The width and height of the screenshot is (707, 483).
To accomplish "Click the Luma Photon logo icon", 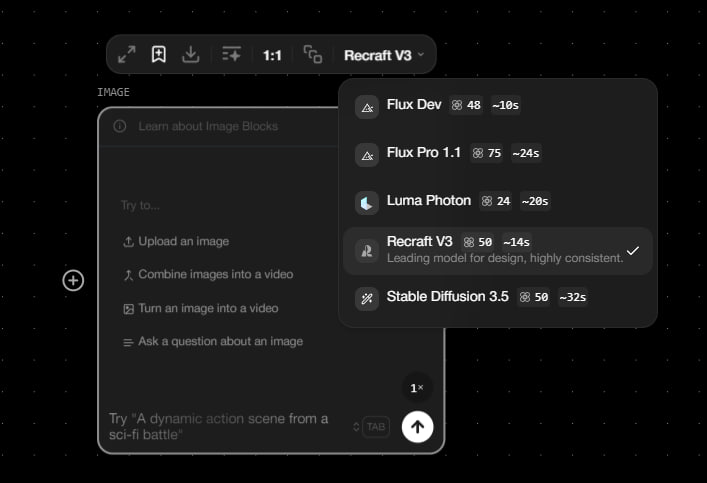I will tap(367, 203).
